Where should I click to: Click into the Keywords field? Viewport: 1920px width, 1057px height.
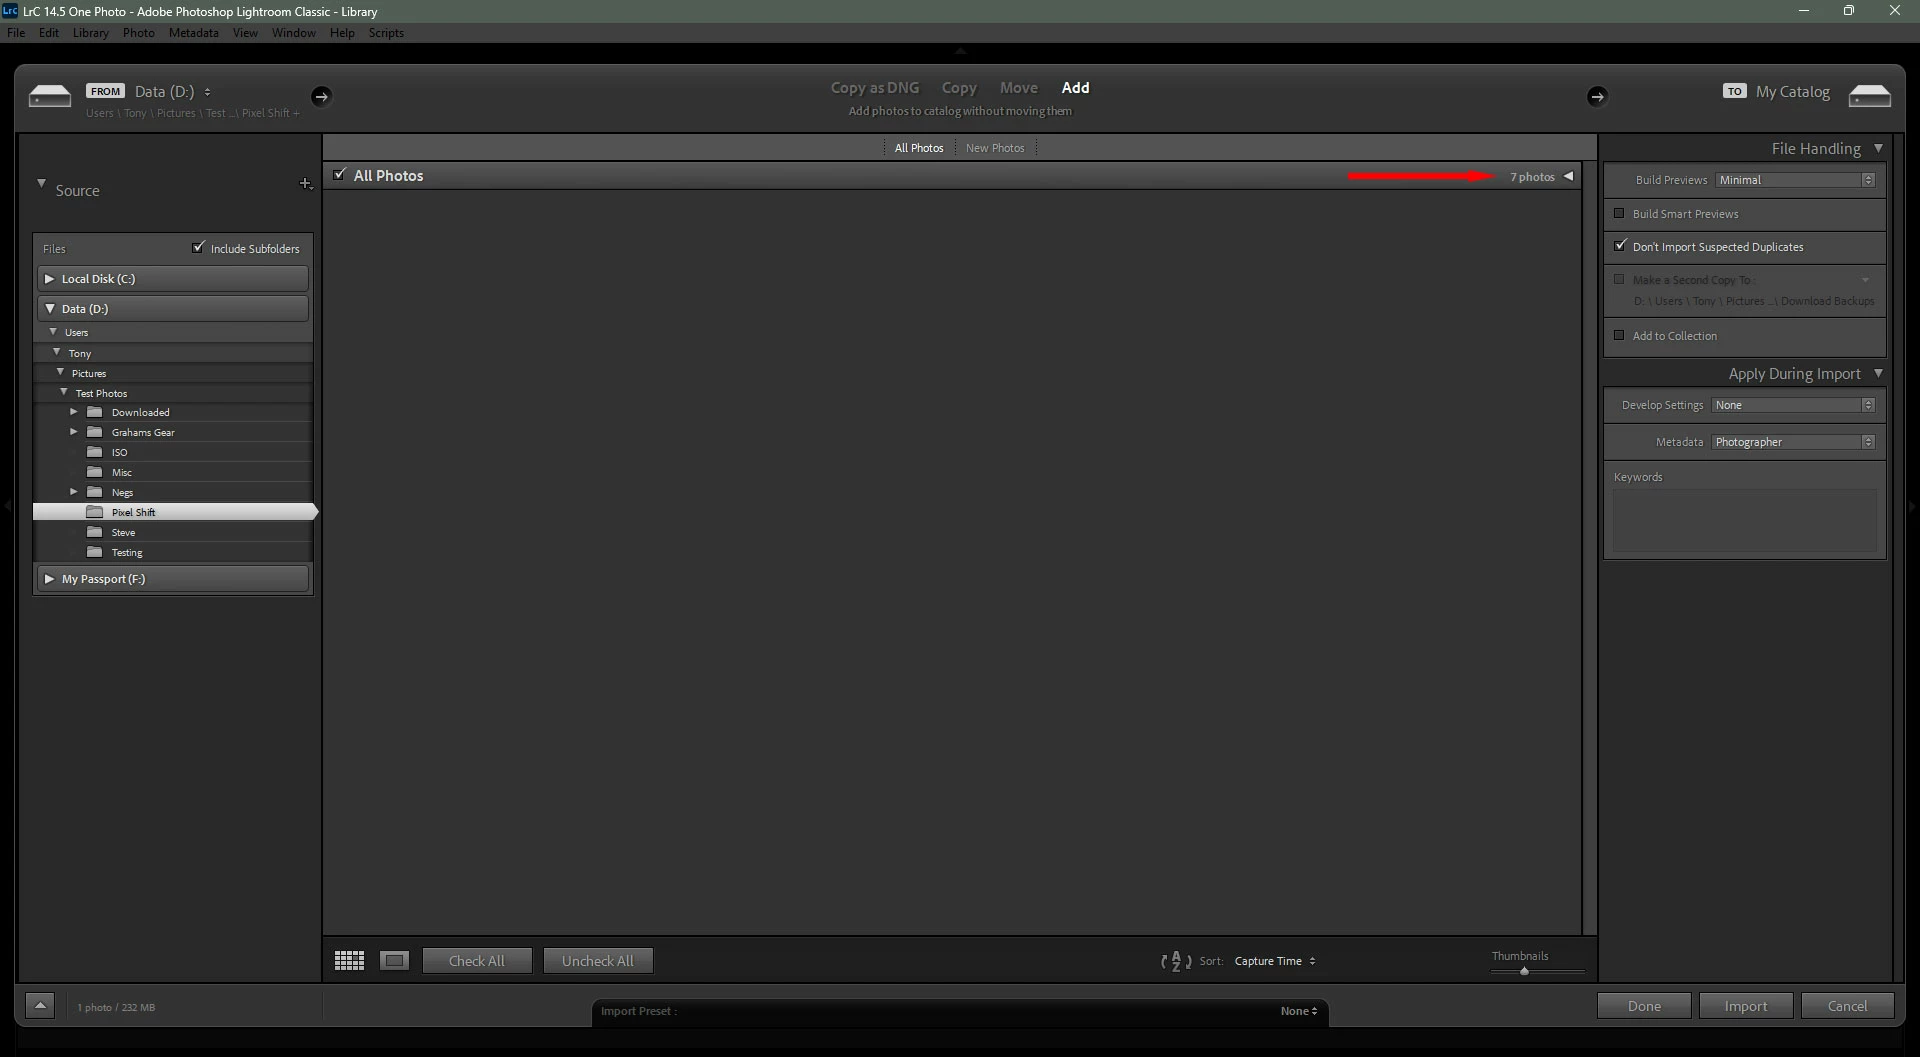[x=1745, y=521]
